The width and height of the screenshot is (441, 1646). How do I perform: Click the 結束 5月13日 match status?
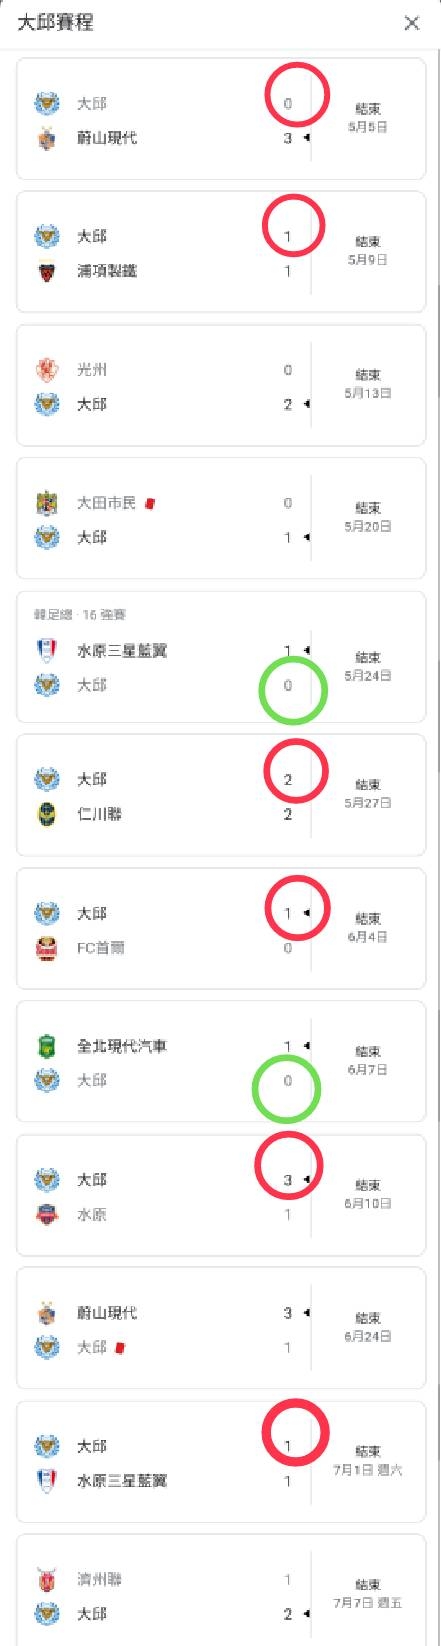tap(367, 384)
